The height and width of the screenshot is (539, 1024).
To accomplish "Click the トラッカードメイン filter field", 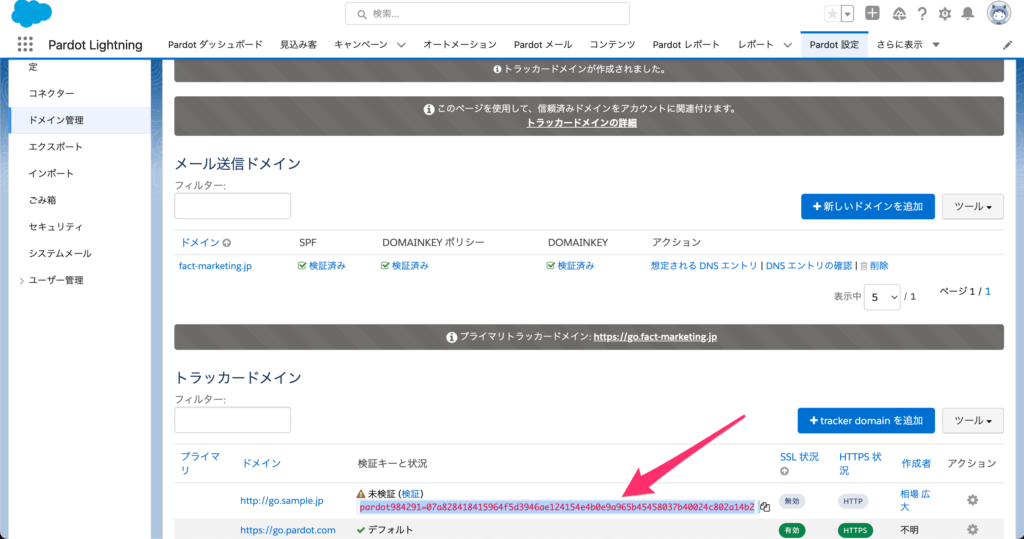I will [x=232, y=420].
